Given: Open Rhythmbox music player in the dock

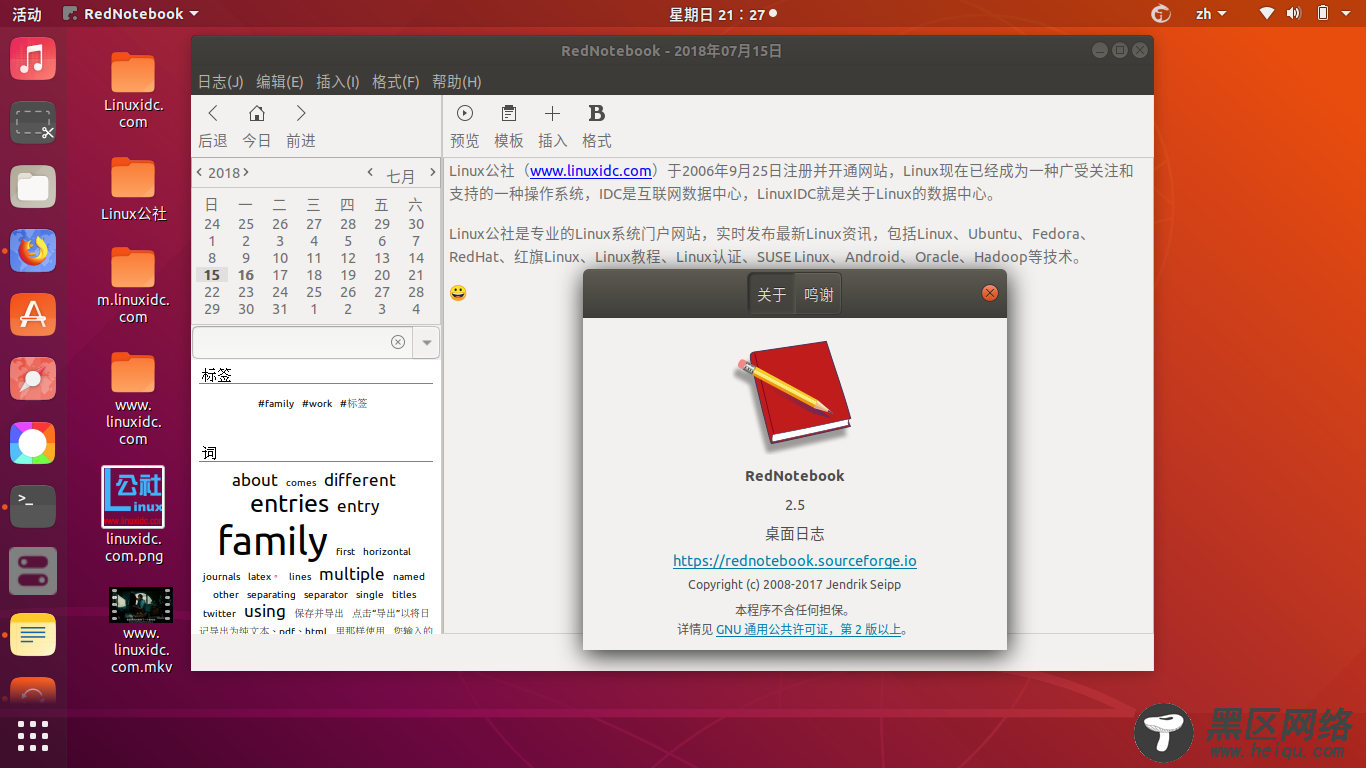Looking at the screenshot, I should click(x=33, y=59).
